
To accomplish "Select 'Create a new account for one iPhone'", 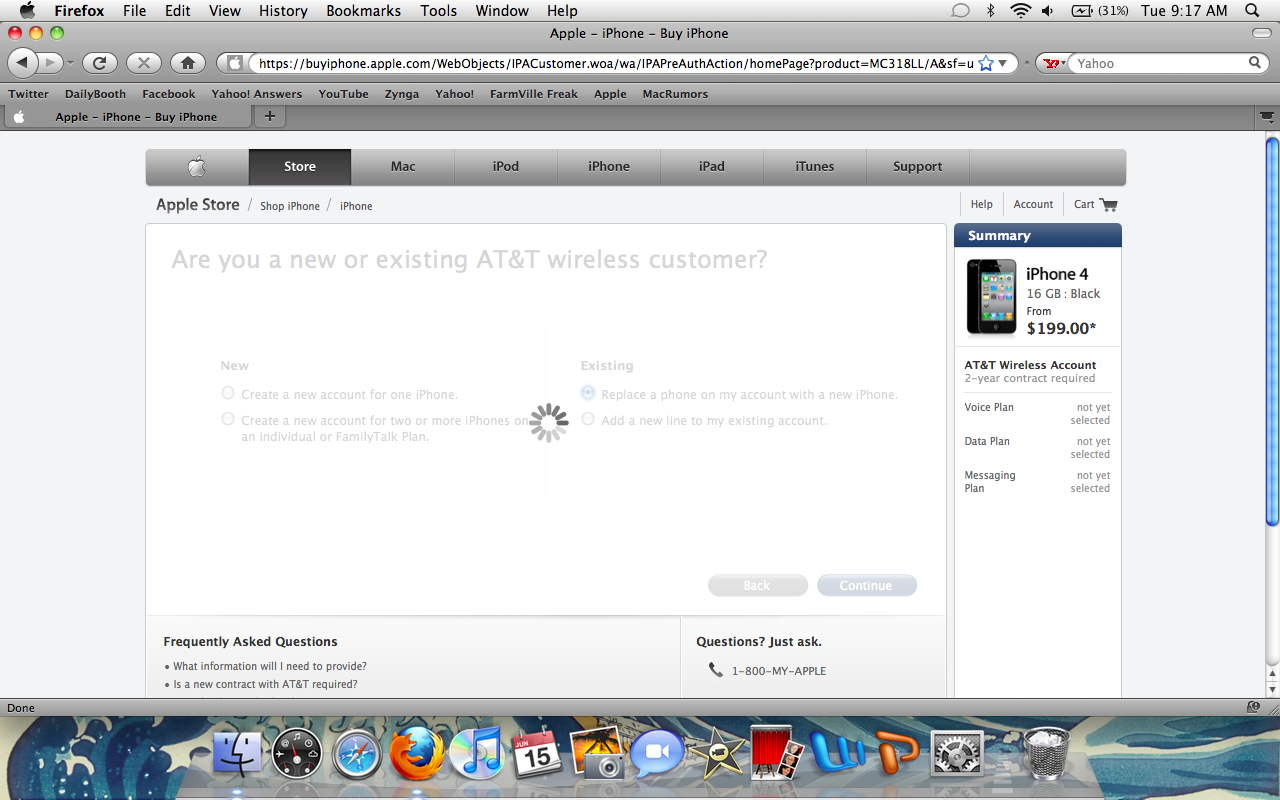I will 228,393.
